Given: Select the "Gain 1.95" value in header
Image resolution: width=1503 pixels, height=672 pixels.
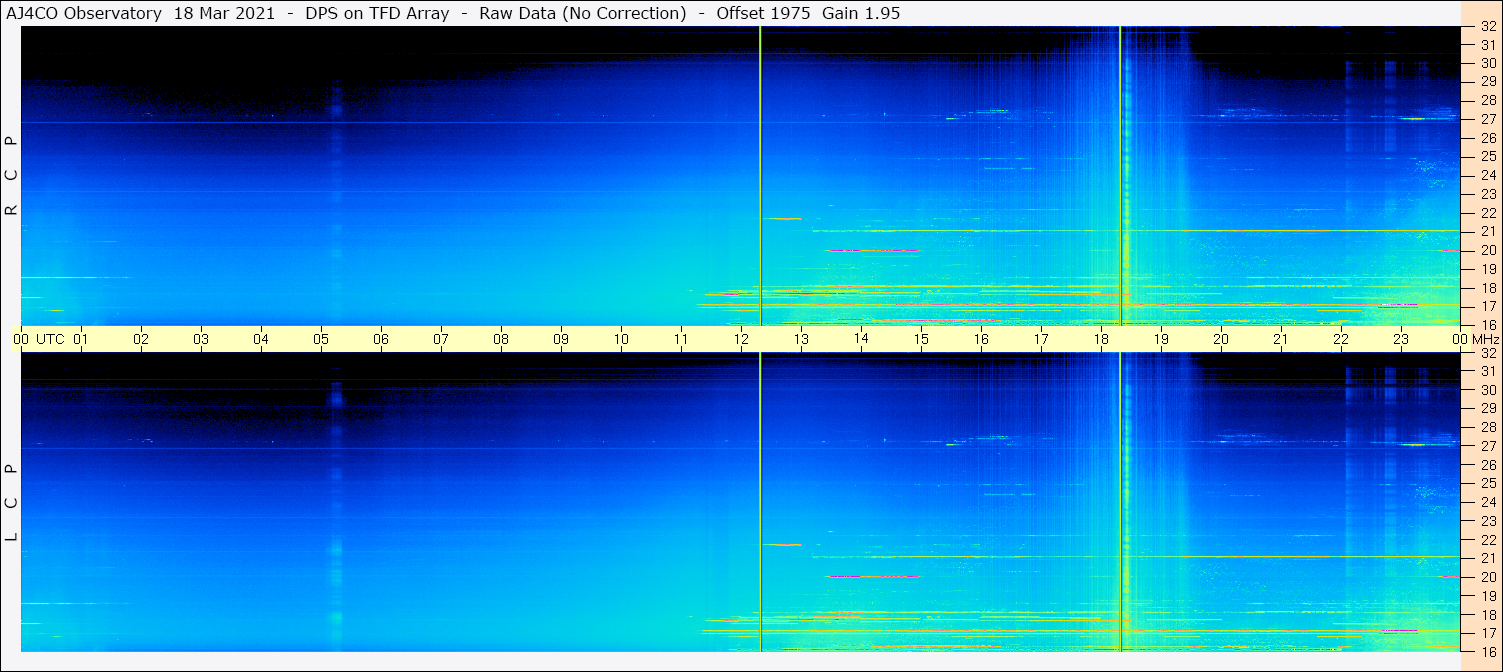Looking at the screenshot, I should click(x=860, y=13).
